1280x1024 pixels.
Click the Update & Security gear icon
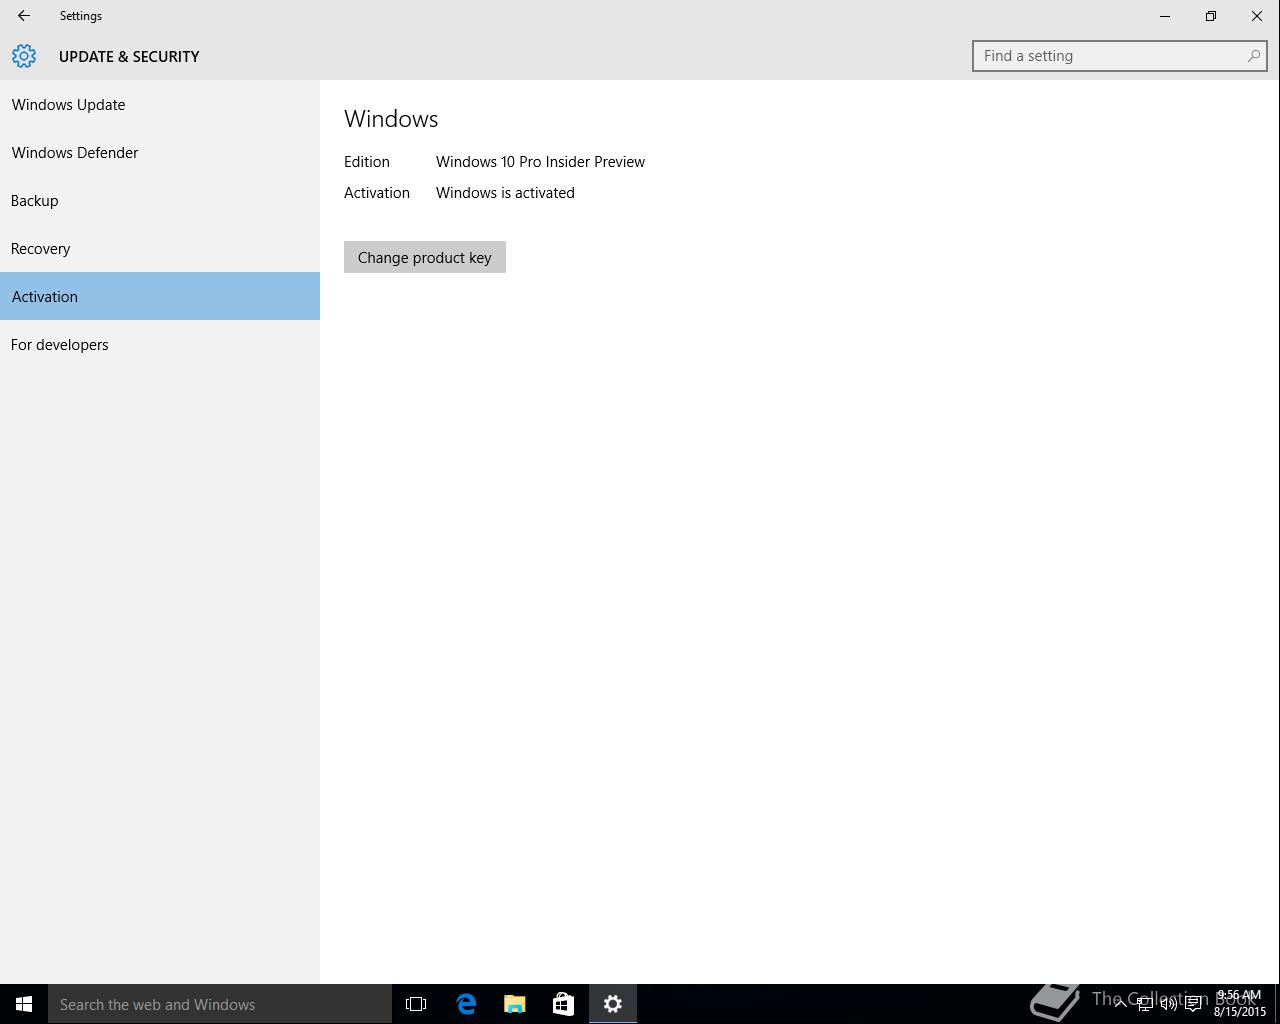click(x=24, y=56)
